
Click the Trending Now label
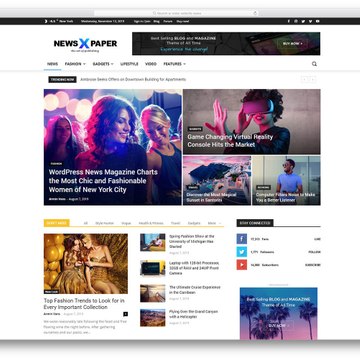(x=62, y=79)
